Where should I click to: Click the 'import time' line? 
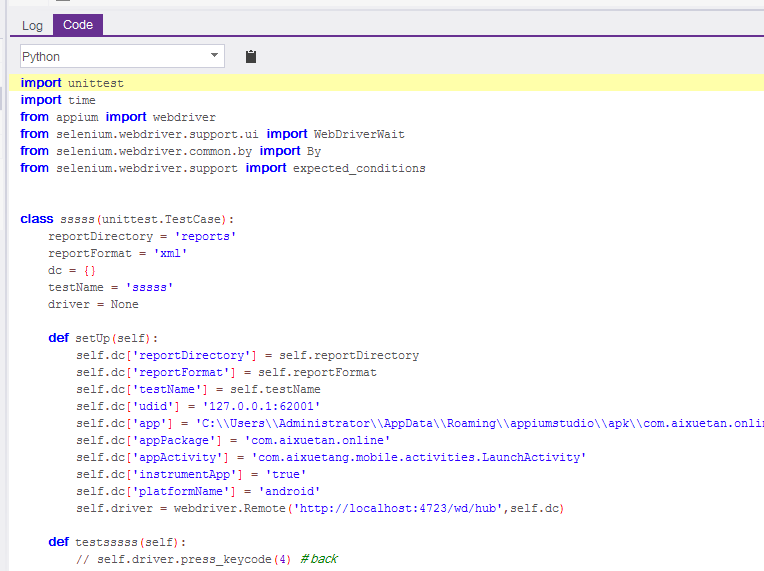tap(57, 100)
